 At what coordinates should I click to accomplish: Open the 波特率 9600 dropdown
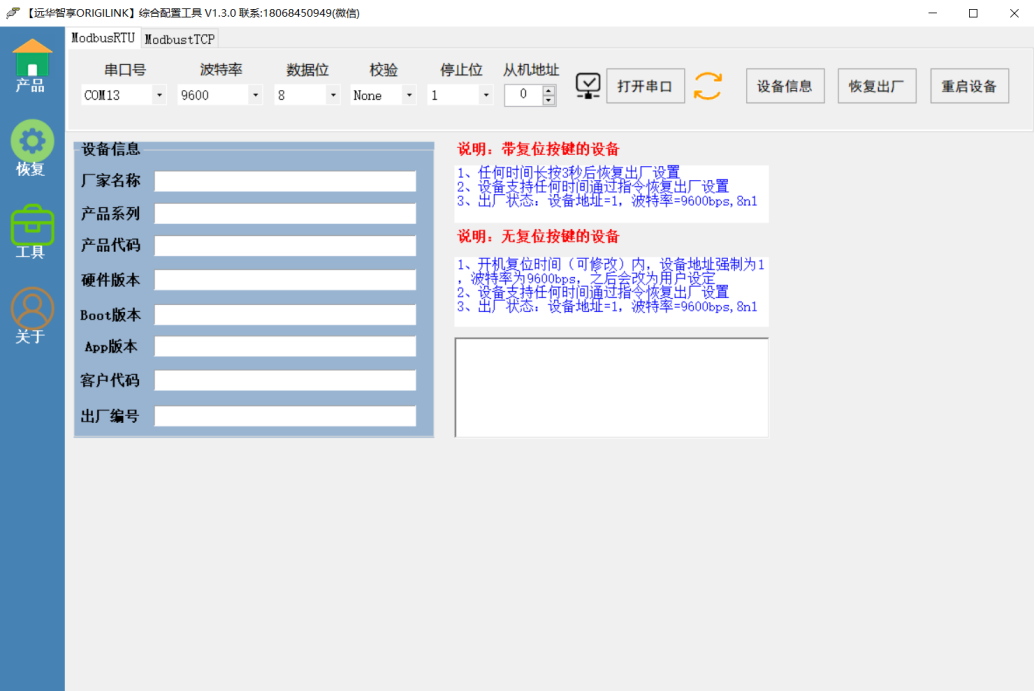coord(255,95)
